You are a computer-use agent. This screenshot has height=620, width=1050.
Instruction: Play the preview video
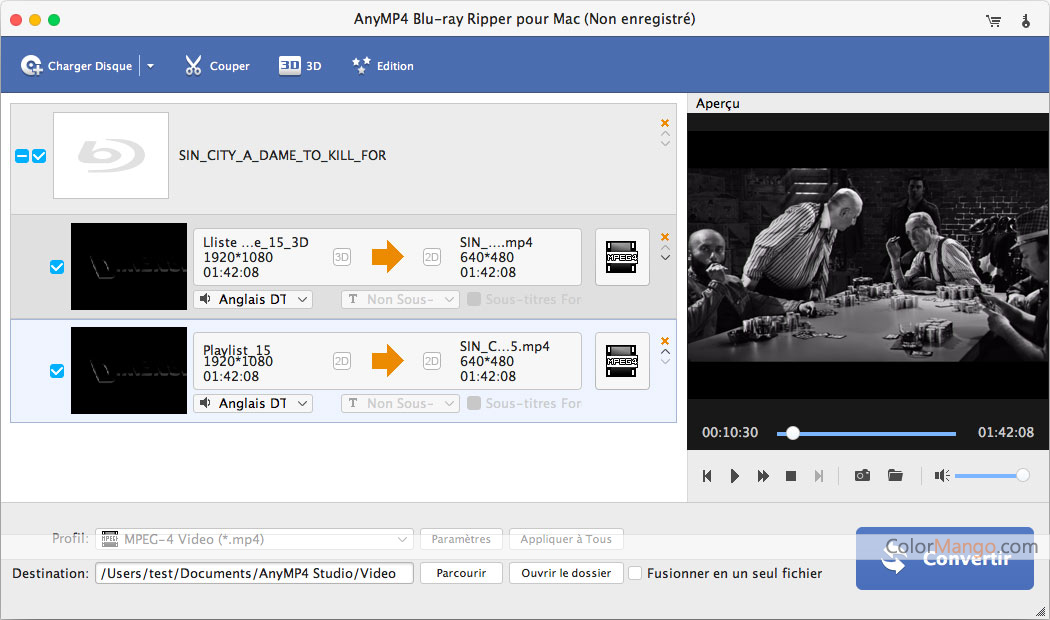735,476
